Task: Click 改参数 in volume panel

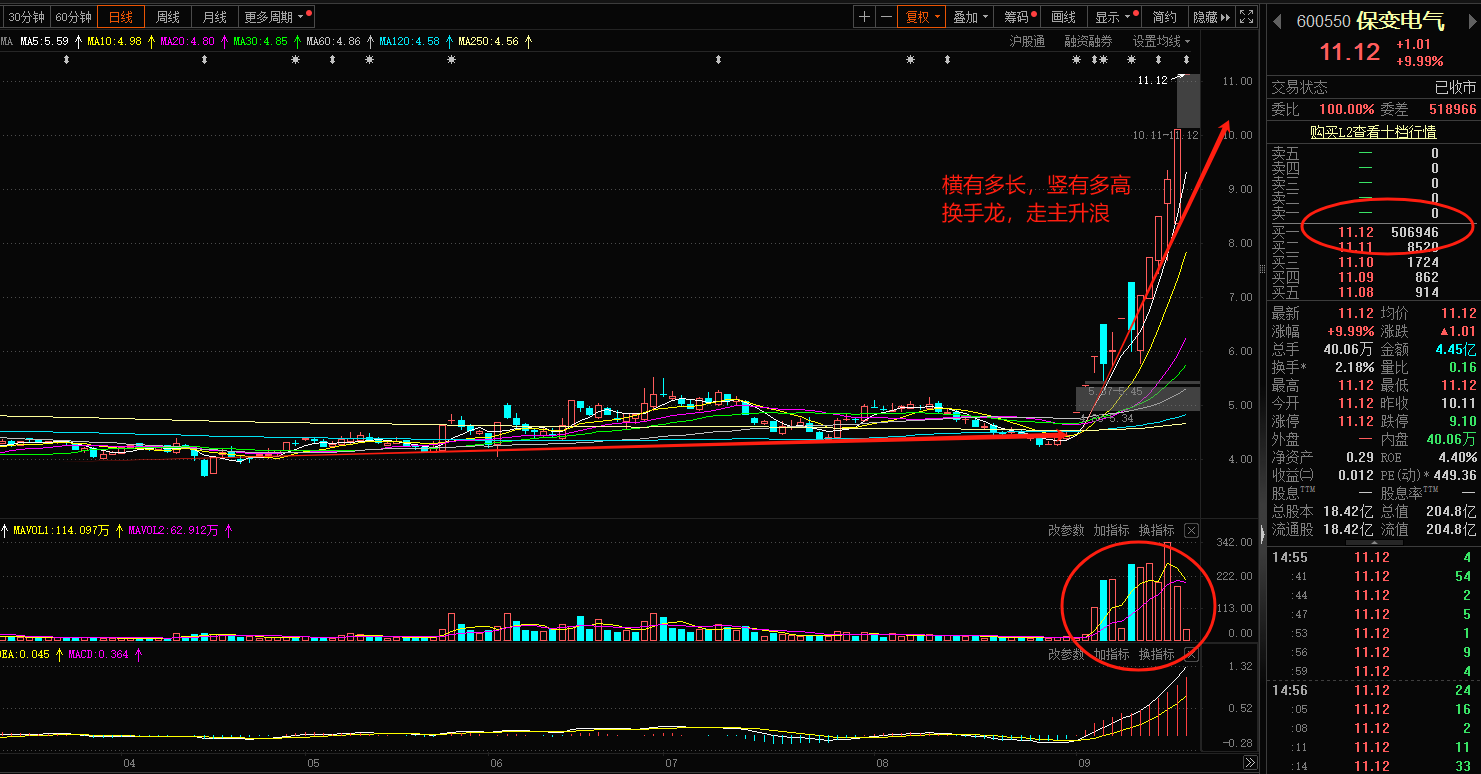Action: click(1066, 530)
